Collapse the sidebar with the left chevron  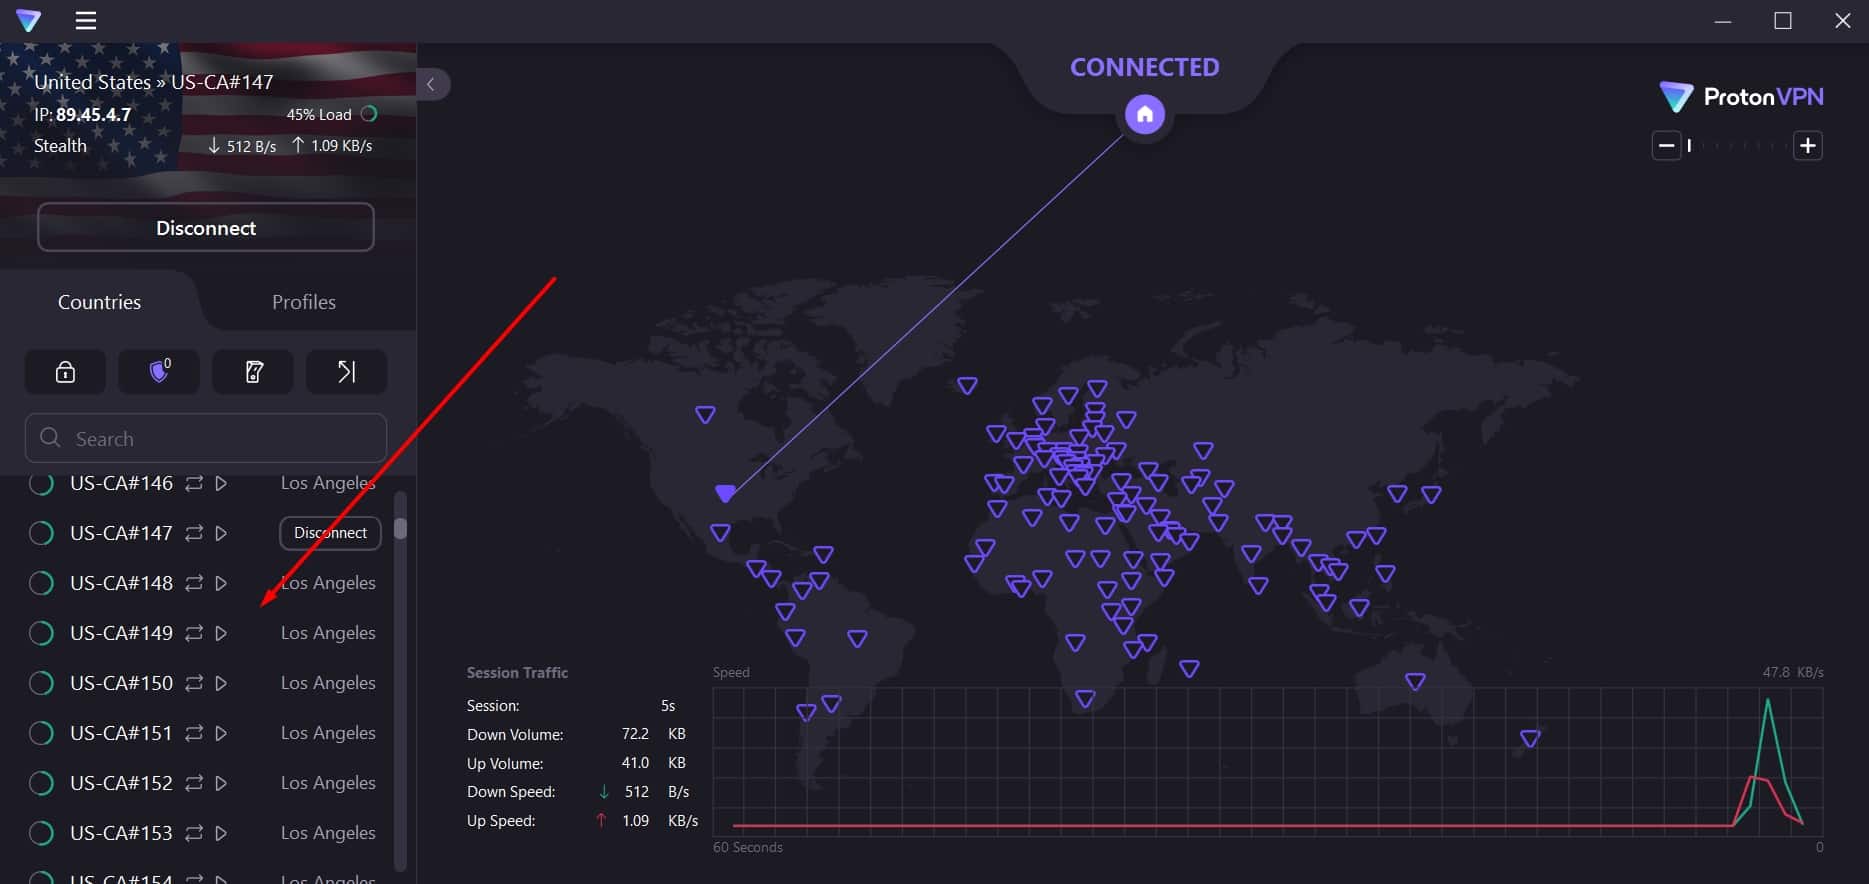(x=431, y=84)
